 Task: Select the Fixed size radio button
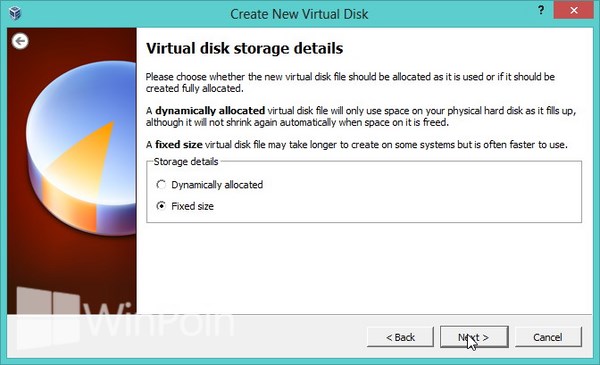pyautogui.click(x=161, y=206)
